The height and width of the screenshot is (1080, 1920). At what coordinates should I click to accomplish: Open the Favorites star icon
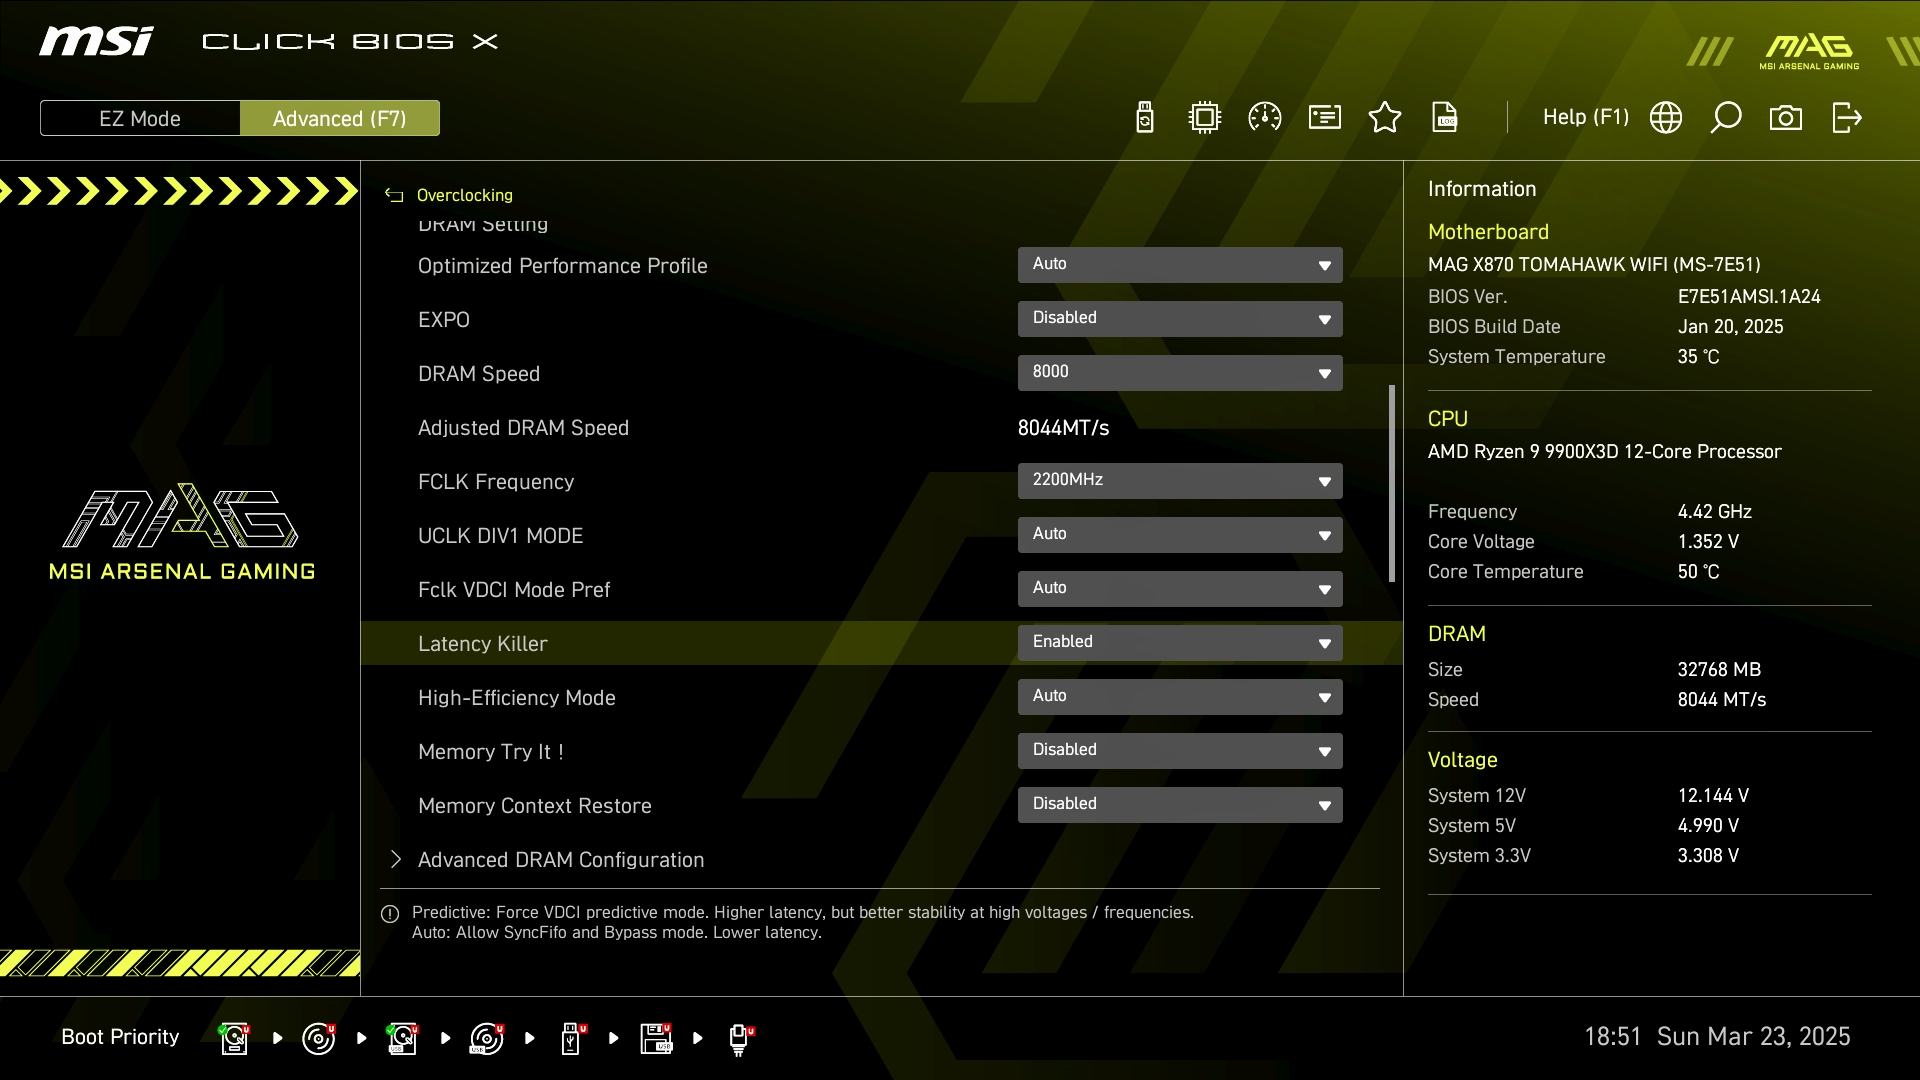[x=1385, y=118]
